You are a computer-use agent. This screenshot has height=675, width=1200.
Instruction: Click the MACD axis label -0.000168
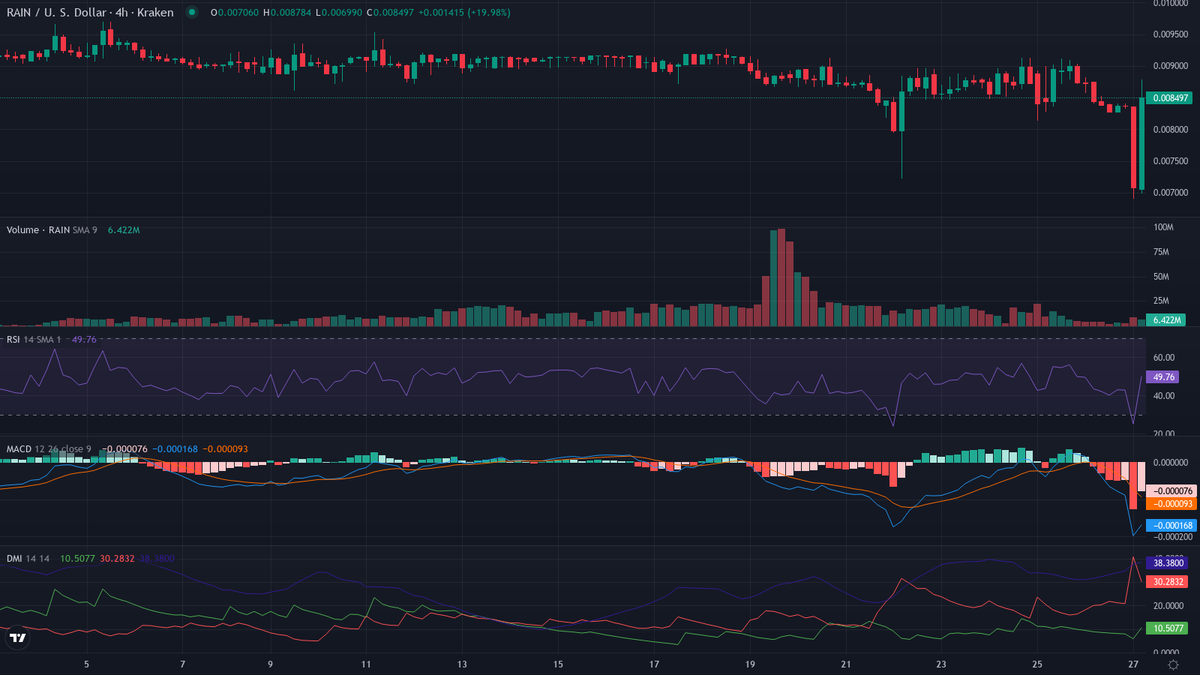tap(1170, 525)
